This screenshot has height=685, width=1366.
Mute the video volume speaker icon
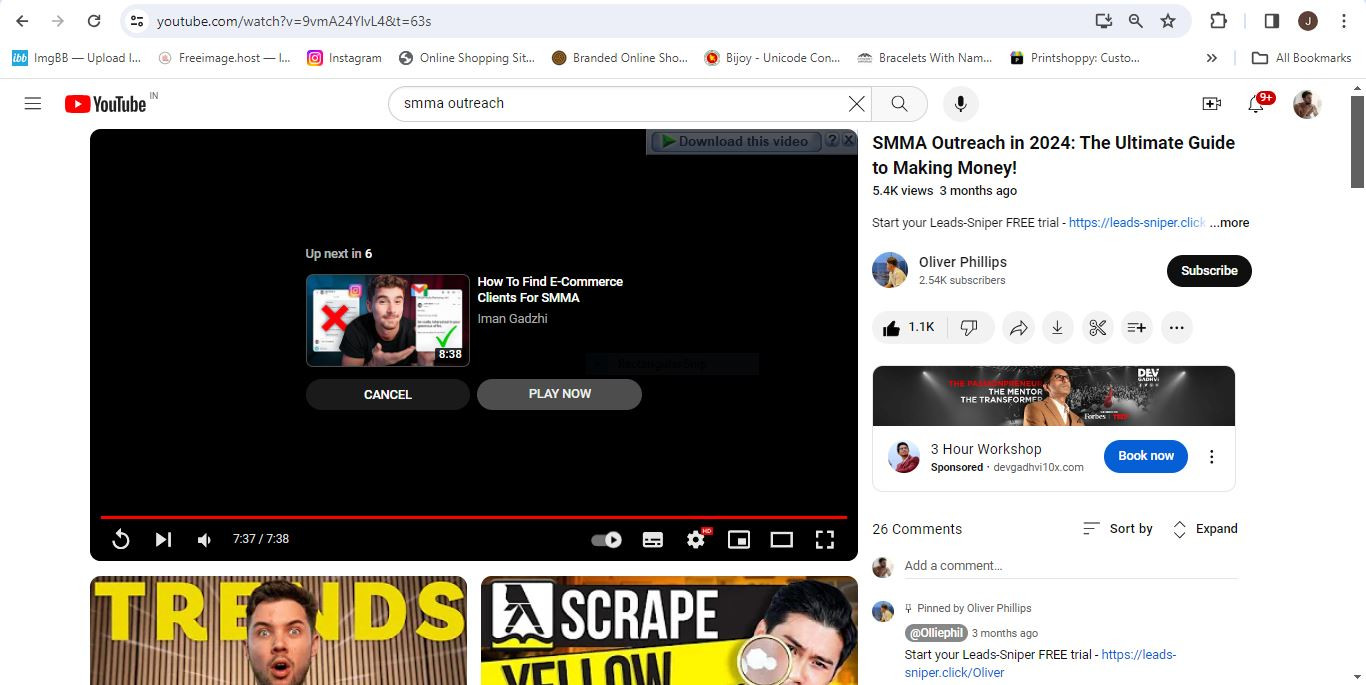(205, 540)
